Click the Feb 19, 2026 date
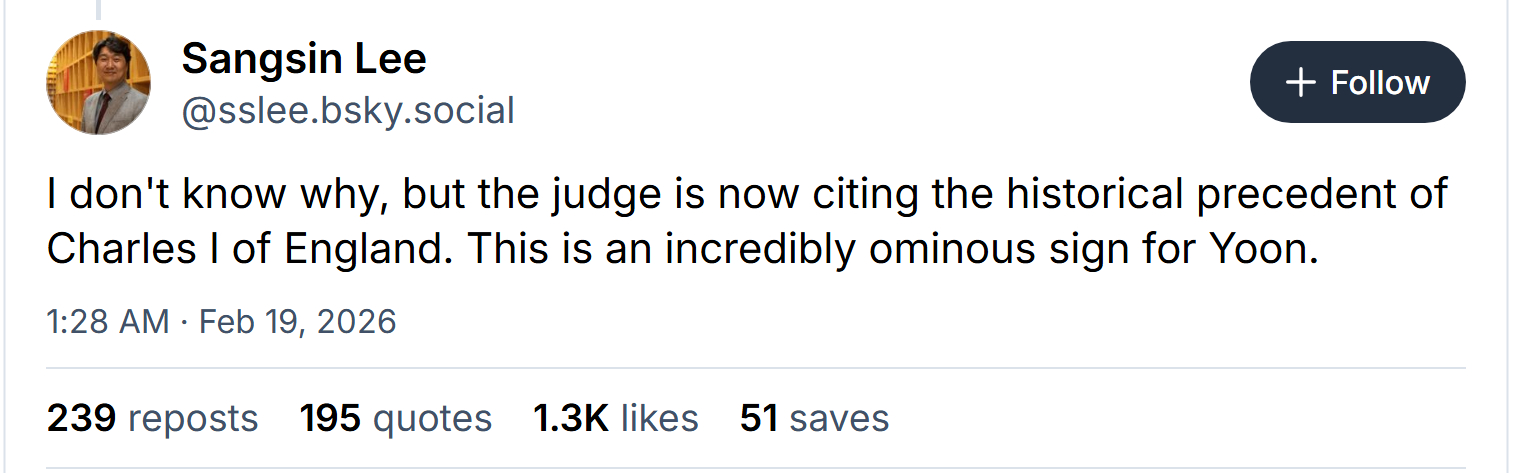1514x473 pixels. tap(298, 322)
